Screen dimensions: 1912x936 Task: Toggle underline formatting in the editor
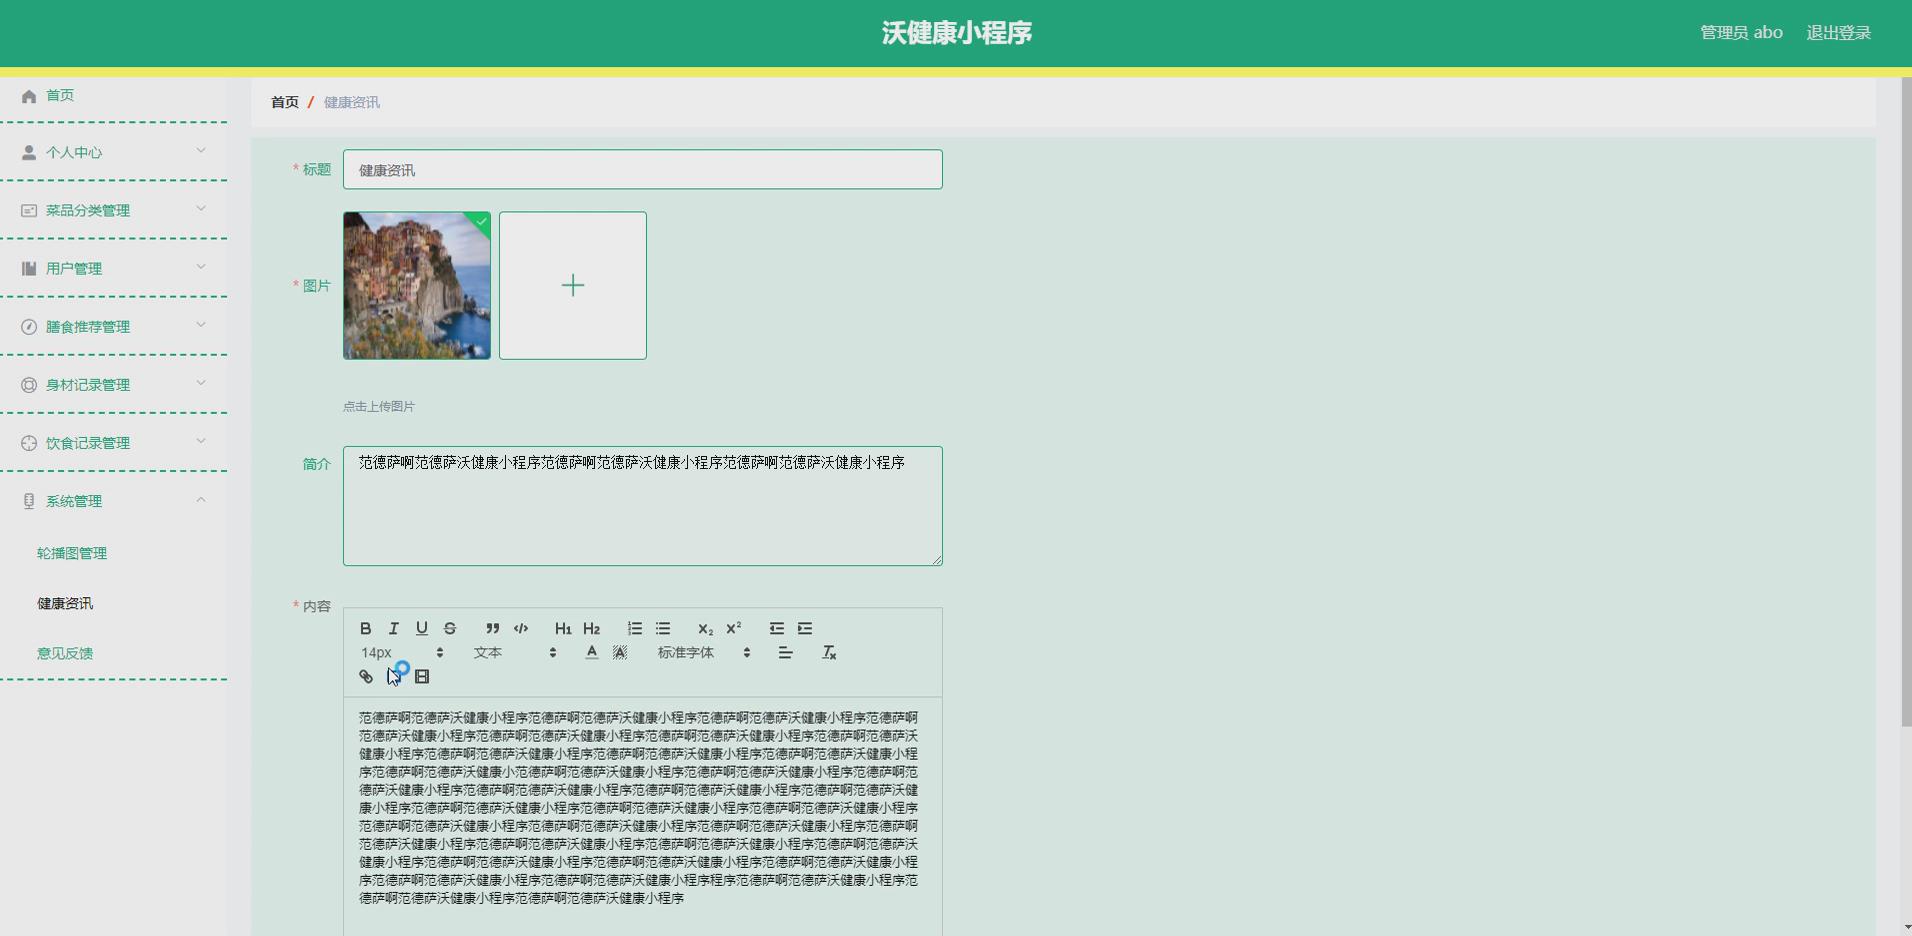pos(422,628)
